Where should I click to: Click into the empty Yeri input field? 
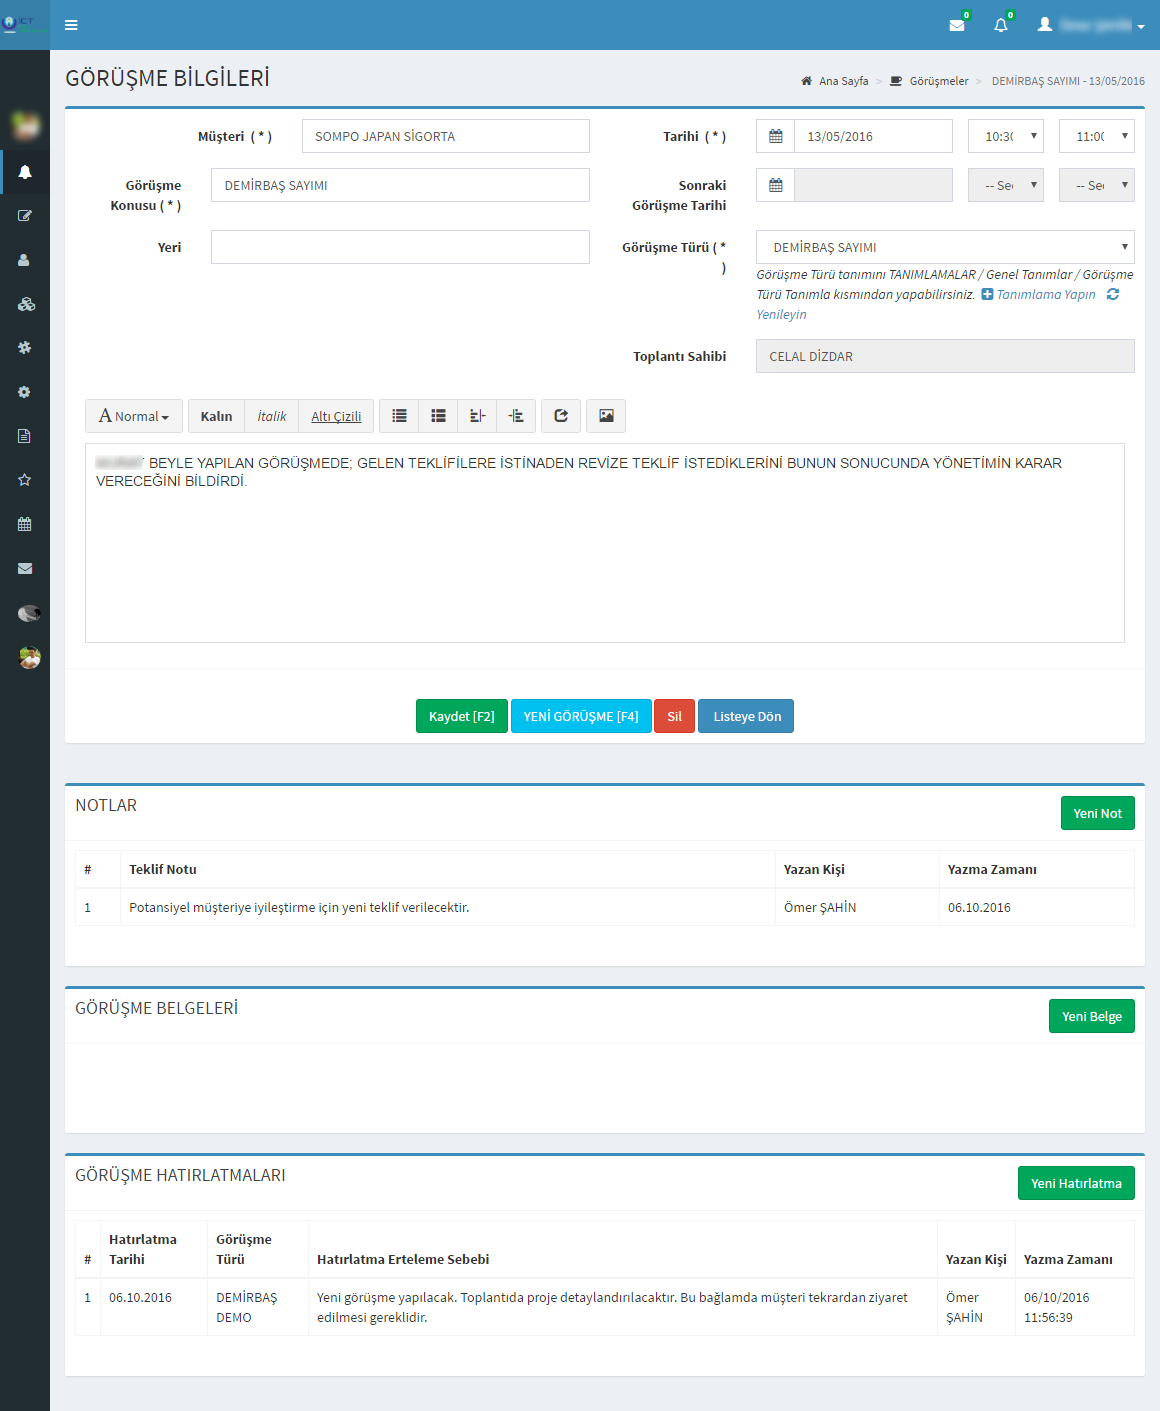400,247
